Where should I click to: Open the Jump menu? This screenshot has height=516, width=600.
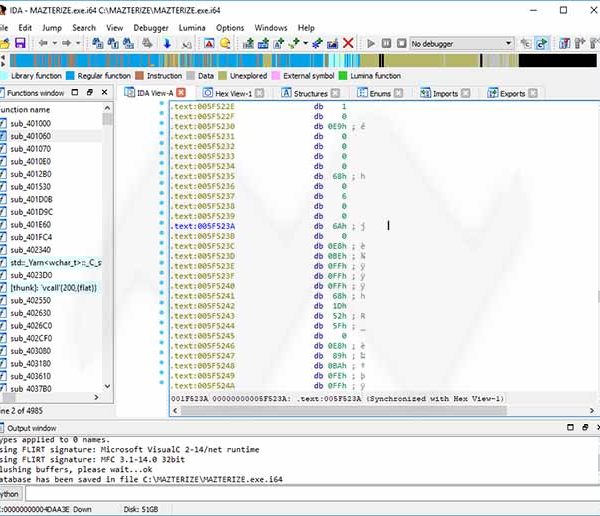[52, 28]
